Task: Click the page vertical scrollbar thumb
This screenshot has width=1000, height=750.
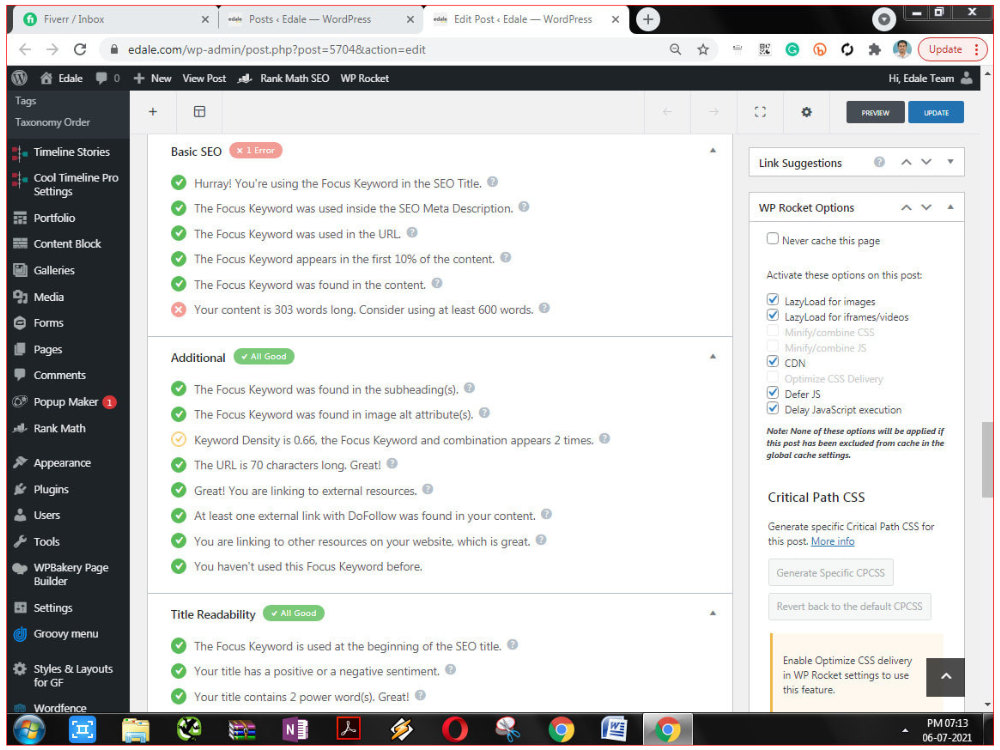Action: point(987,459)
